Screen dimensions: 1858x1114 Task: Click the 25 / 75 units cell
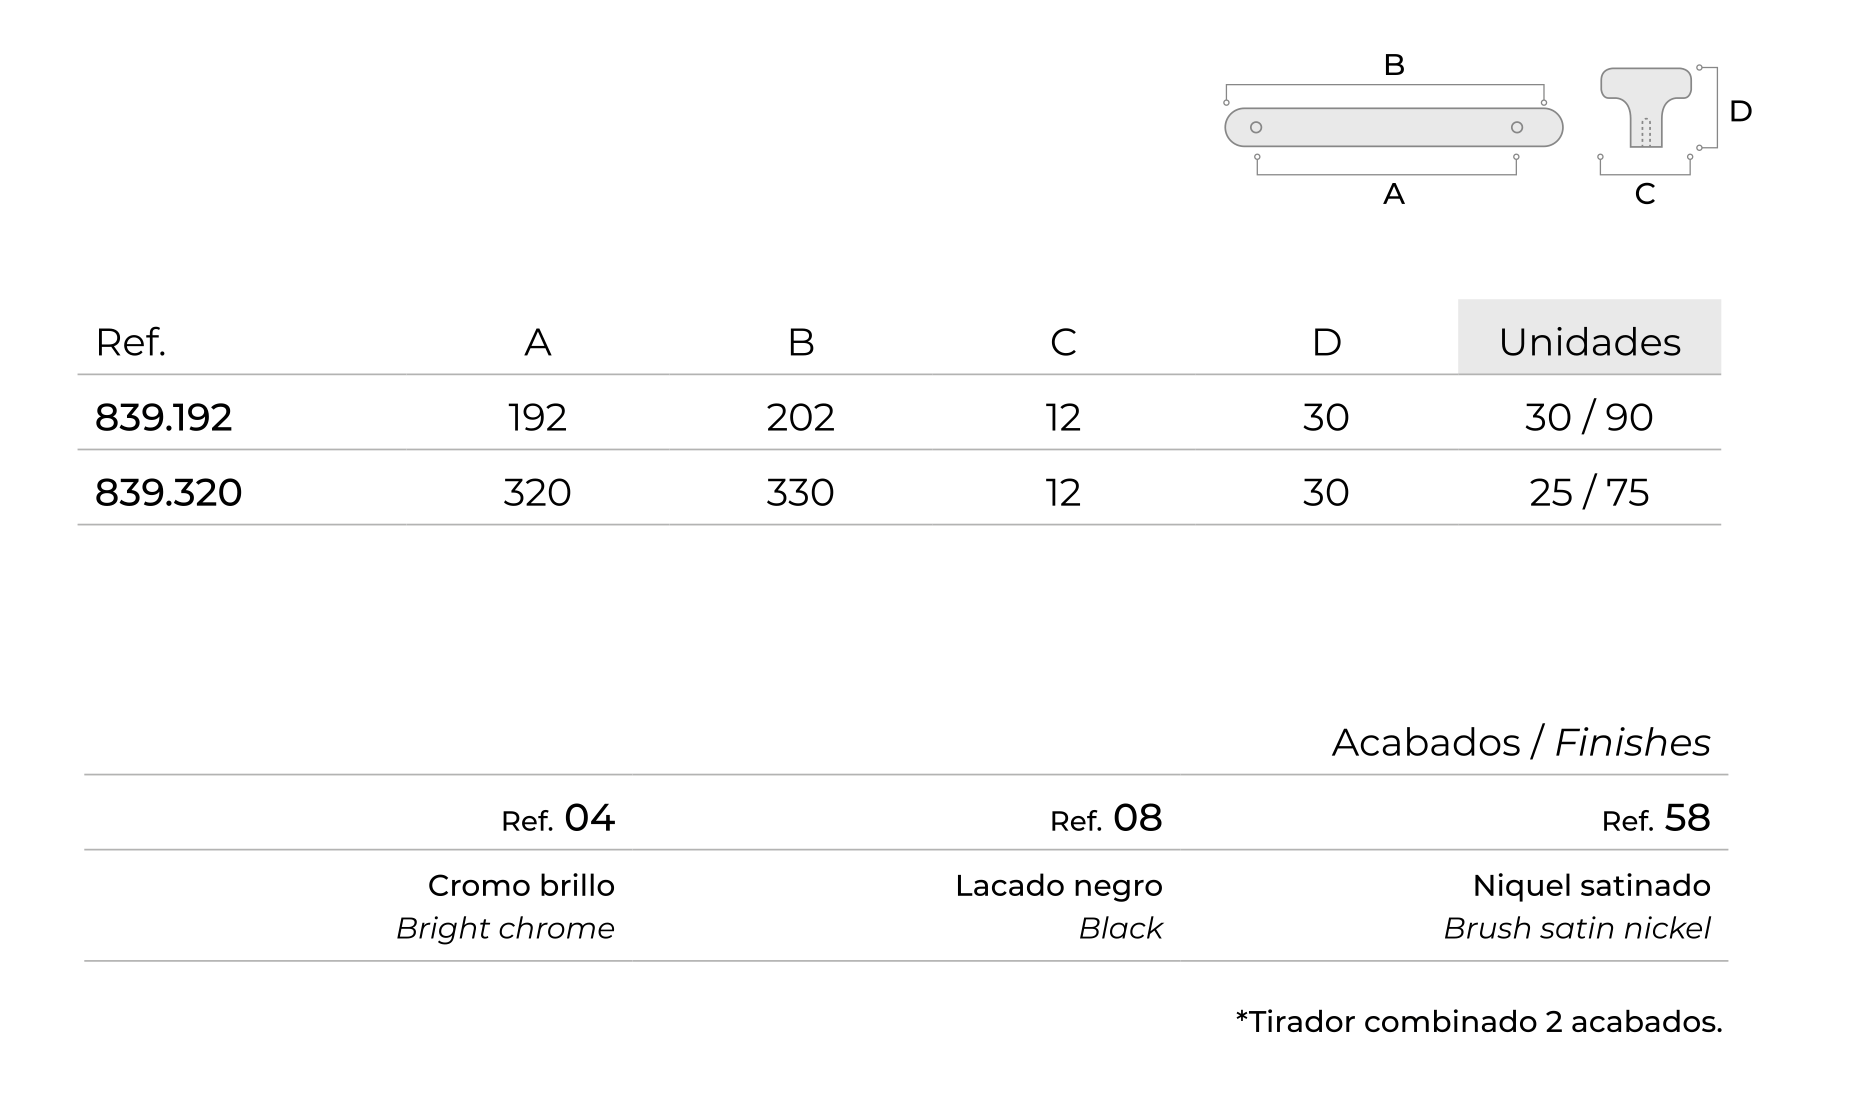click(1589, 492)
